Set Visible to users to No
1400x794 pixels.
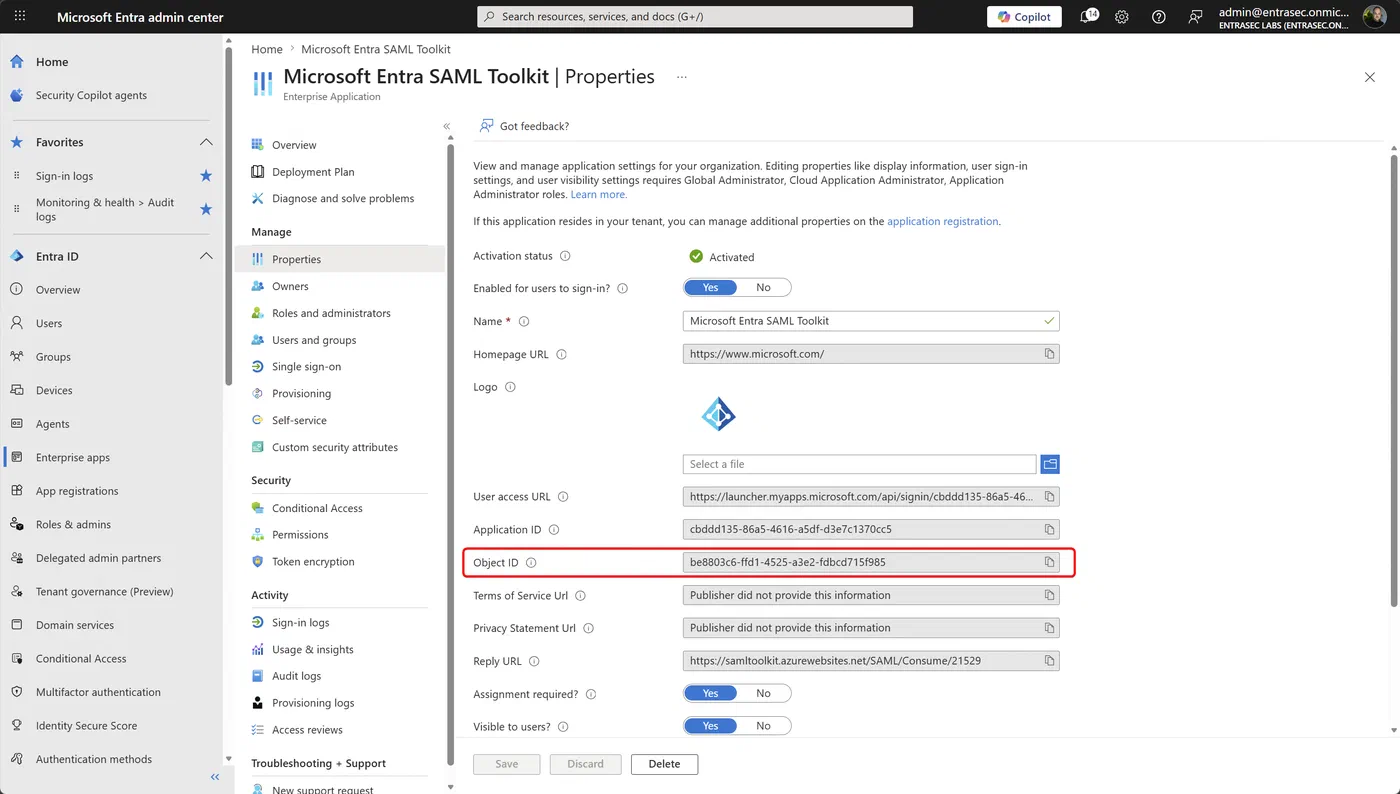(x=764, y=726)
